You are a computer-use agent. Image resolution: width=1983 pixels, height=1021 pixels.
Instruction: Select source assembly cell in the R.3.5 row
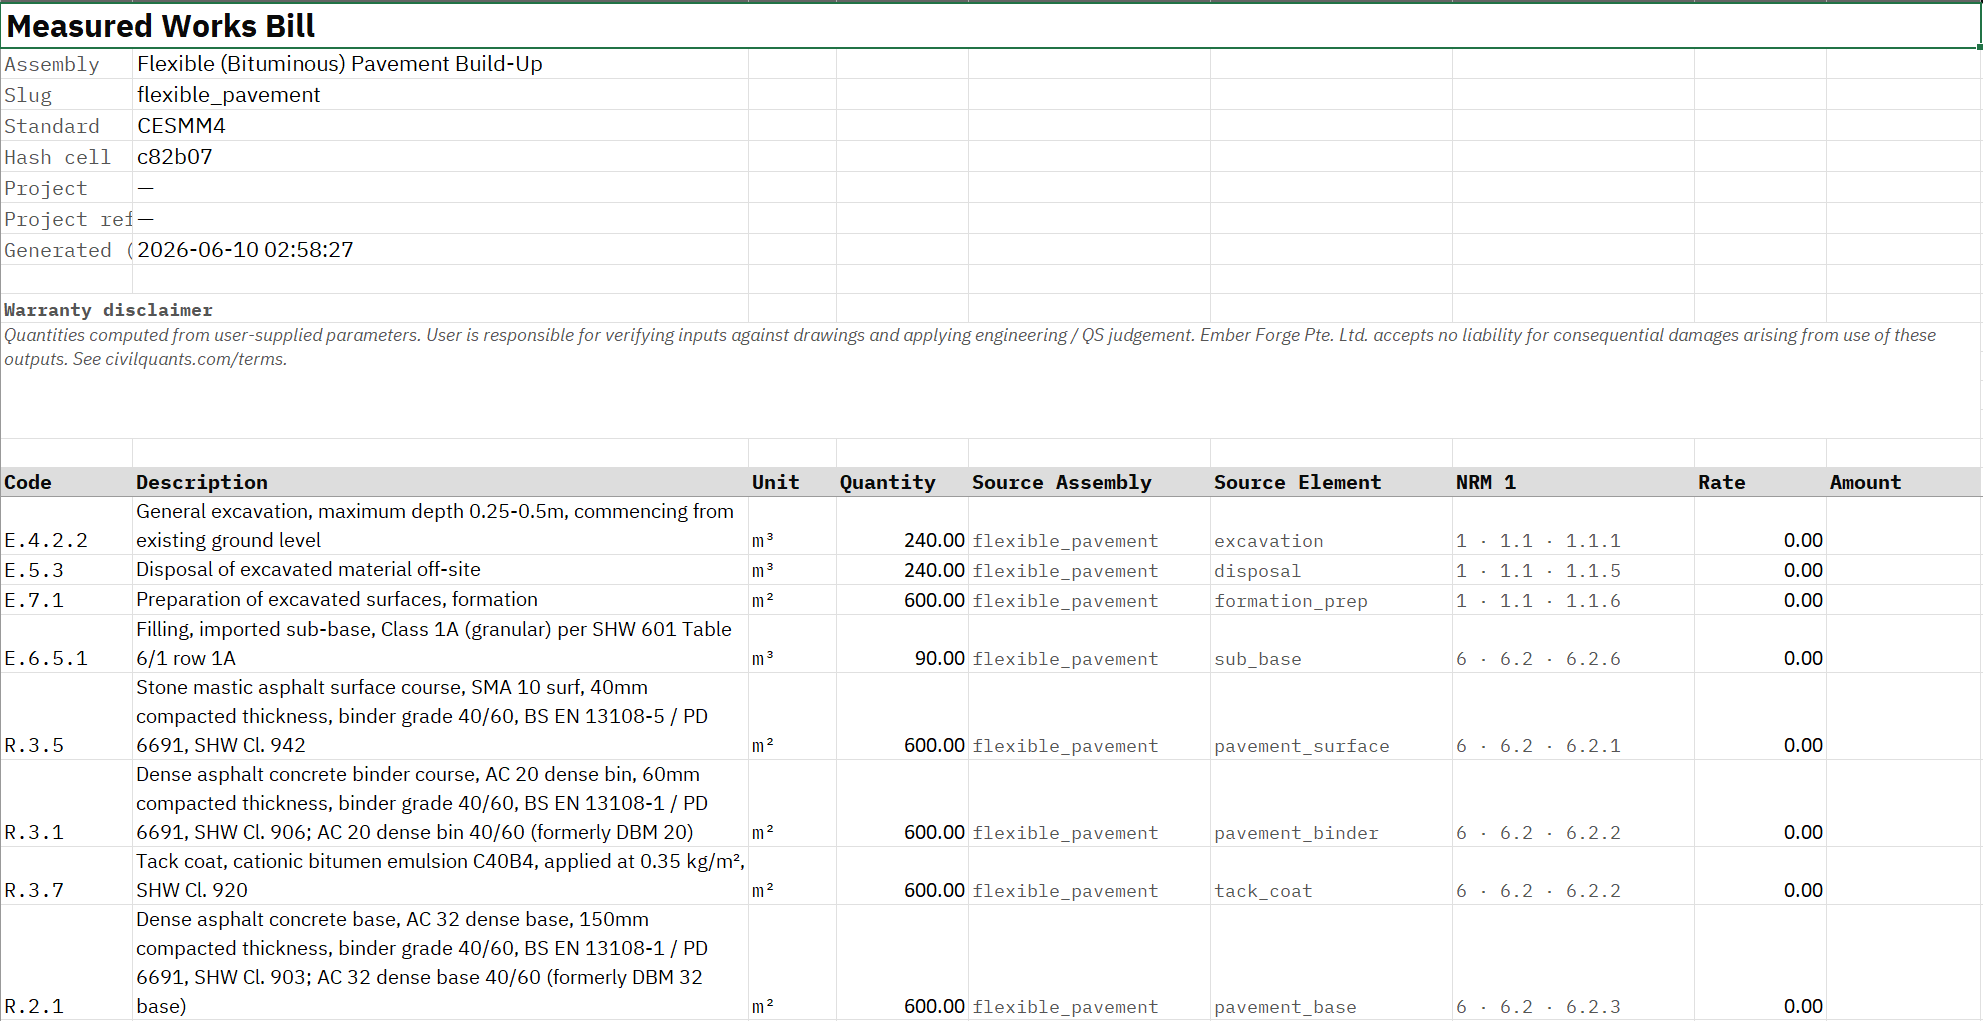[1089, 716]
